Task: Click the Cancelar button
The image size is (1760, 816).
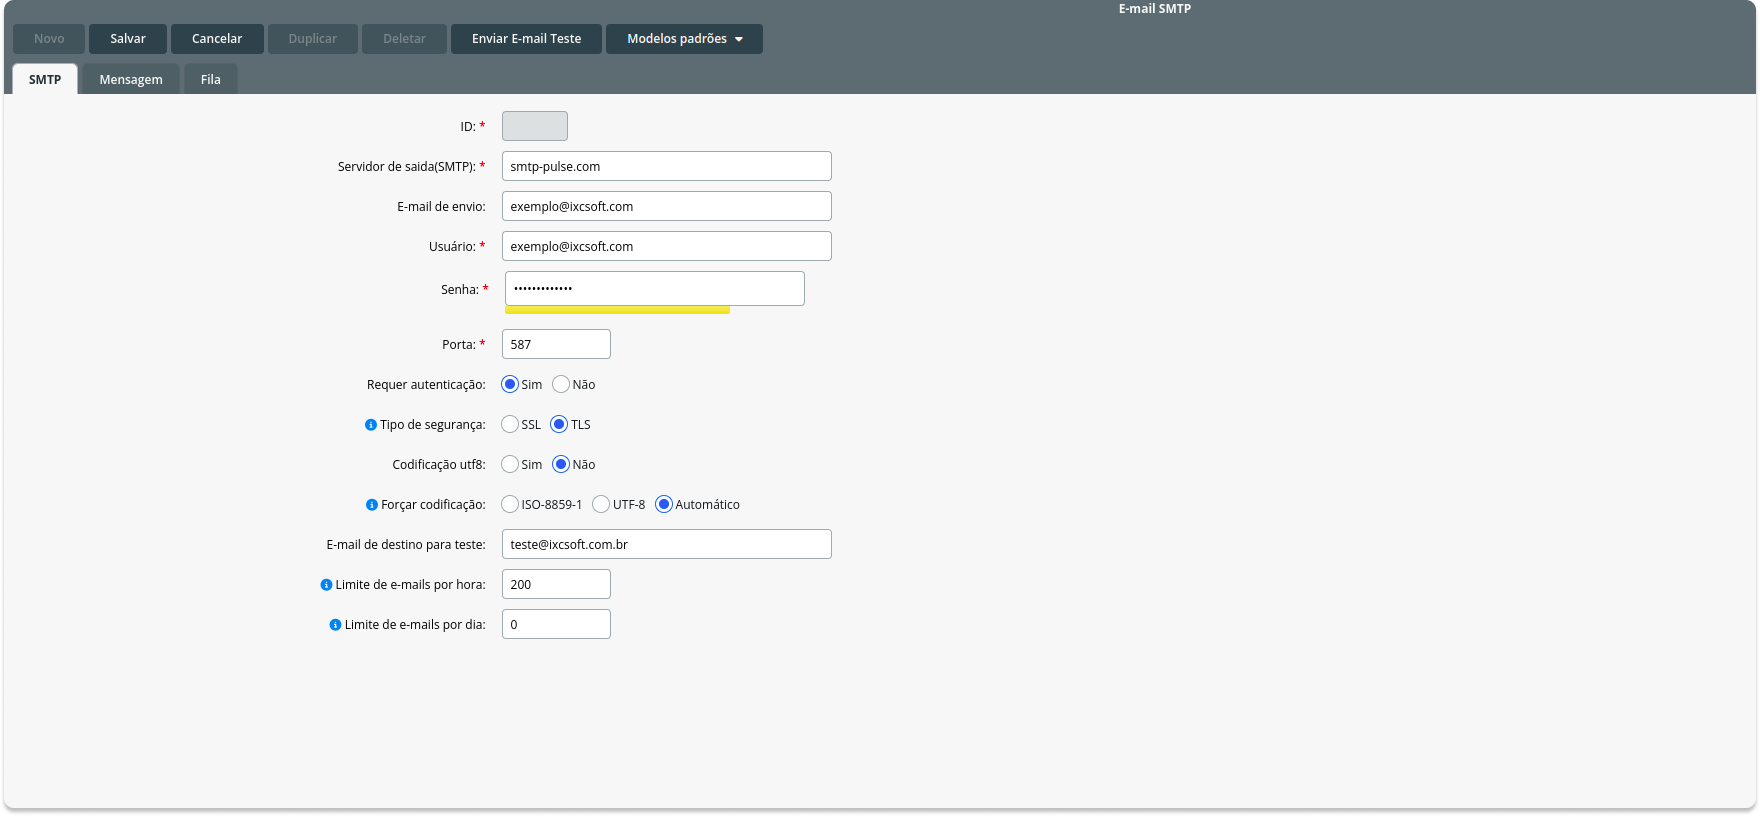Action: (217, 39)
